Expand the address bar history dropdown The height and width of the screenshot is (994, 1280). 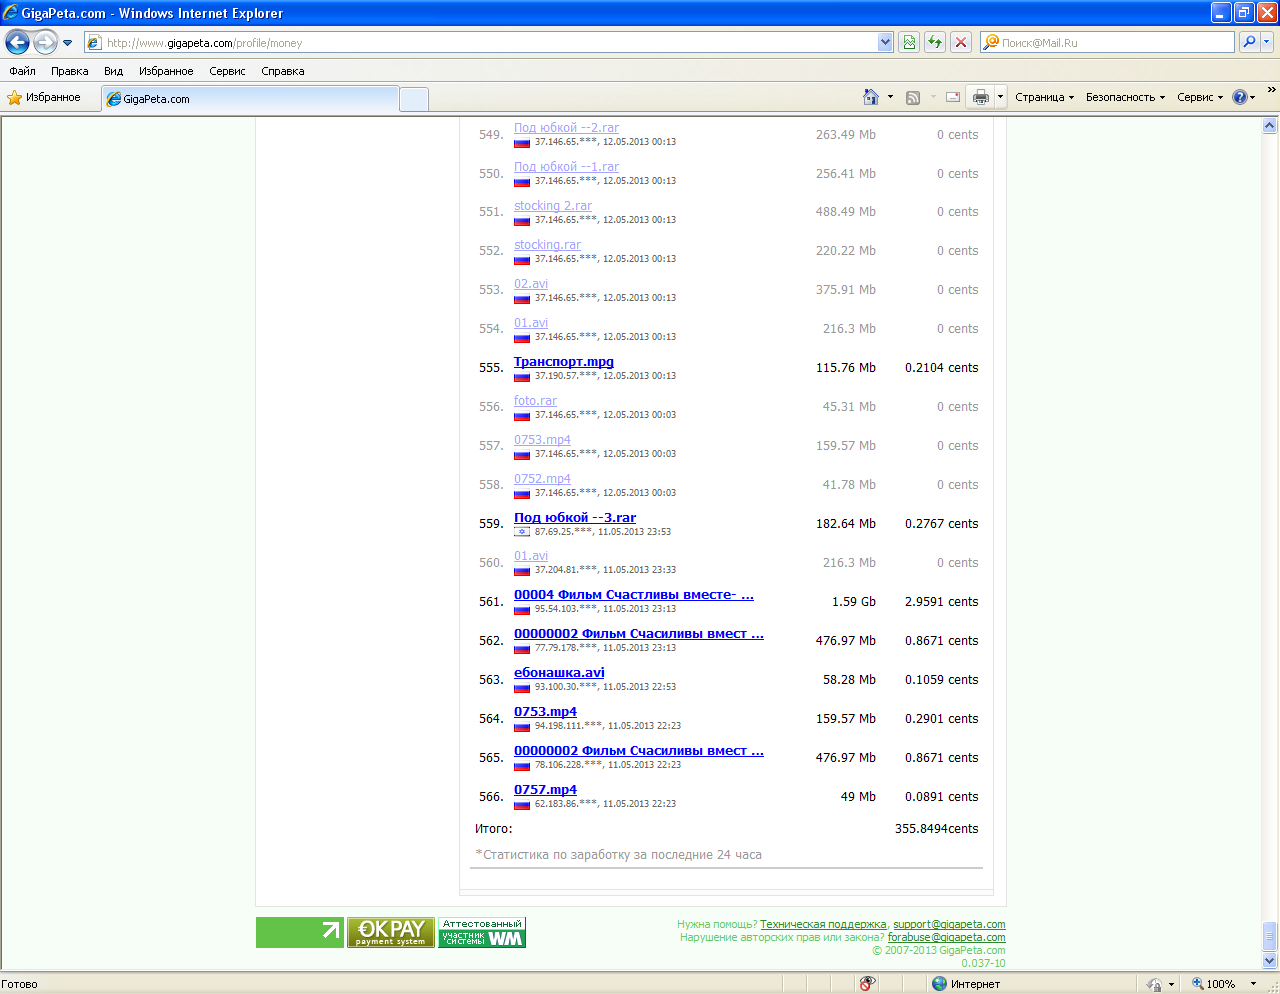tap(885, 42)
